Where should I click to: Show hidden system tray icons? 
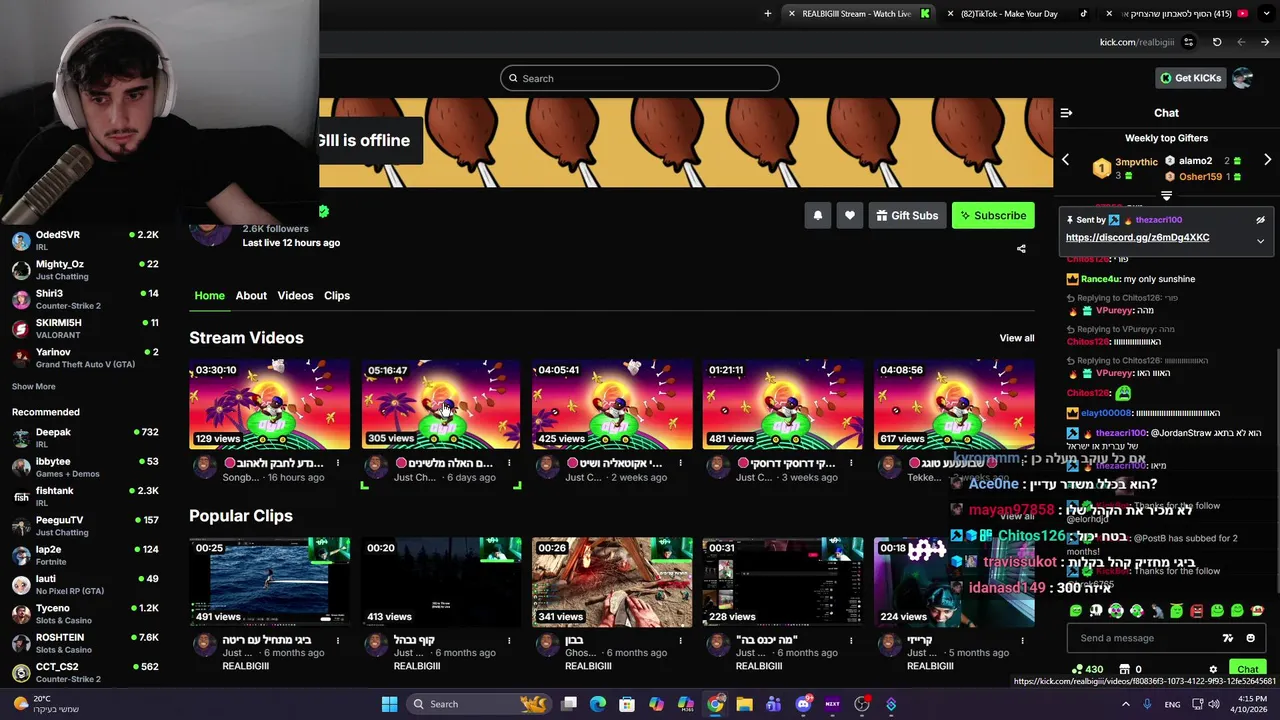(x=1126, y=704)
